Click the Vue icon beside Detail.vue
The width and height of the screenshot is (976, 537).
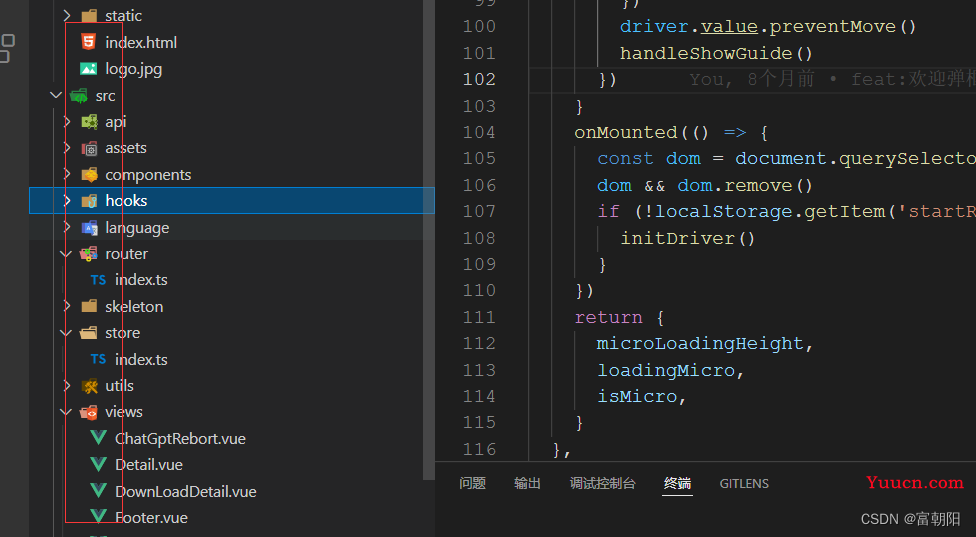click(x=98, y=464)
